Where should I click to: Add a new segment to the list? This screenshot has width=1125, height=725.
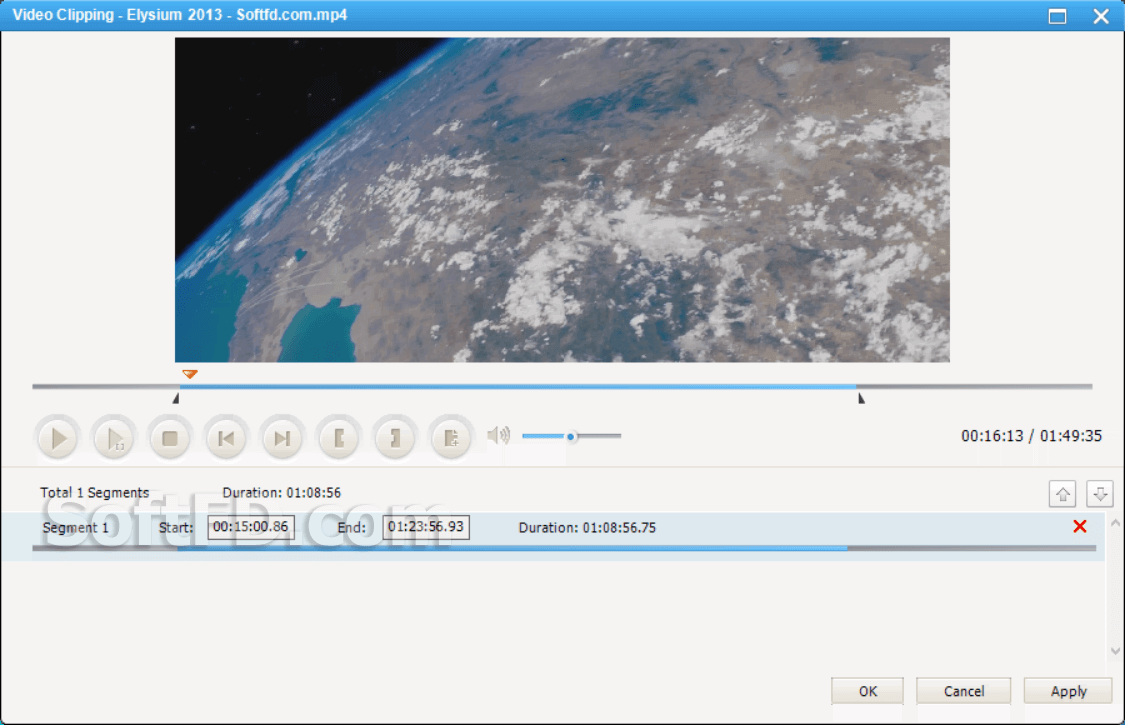[451, 438]
